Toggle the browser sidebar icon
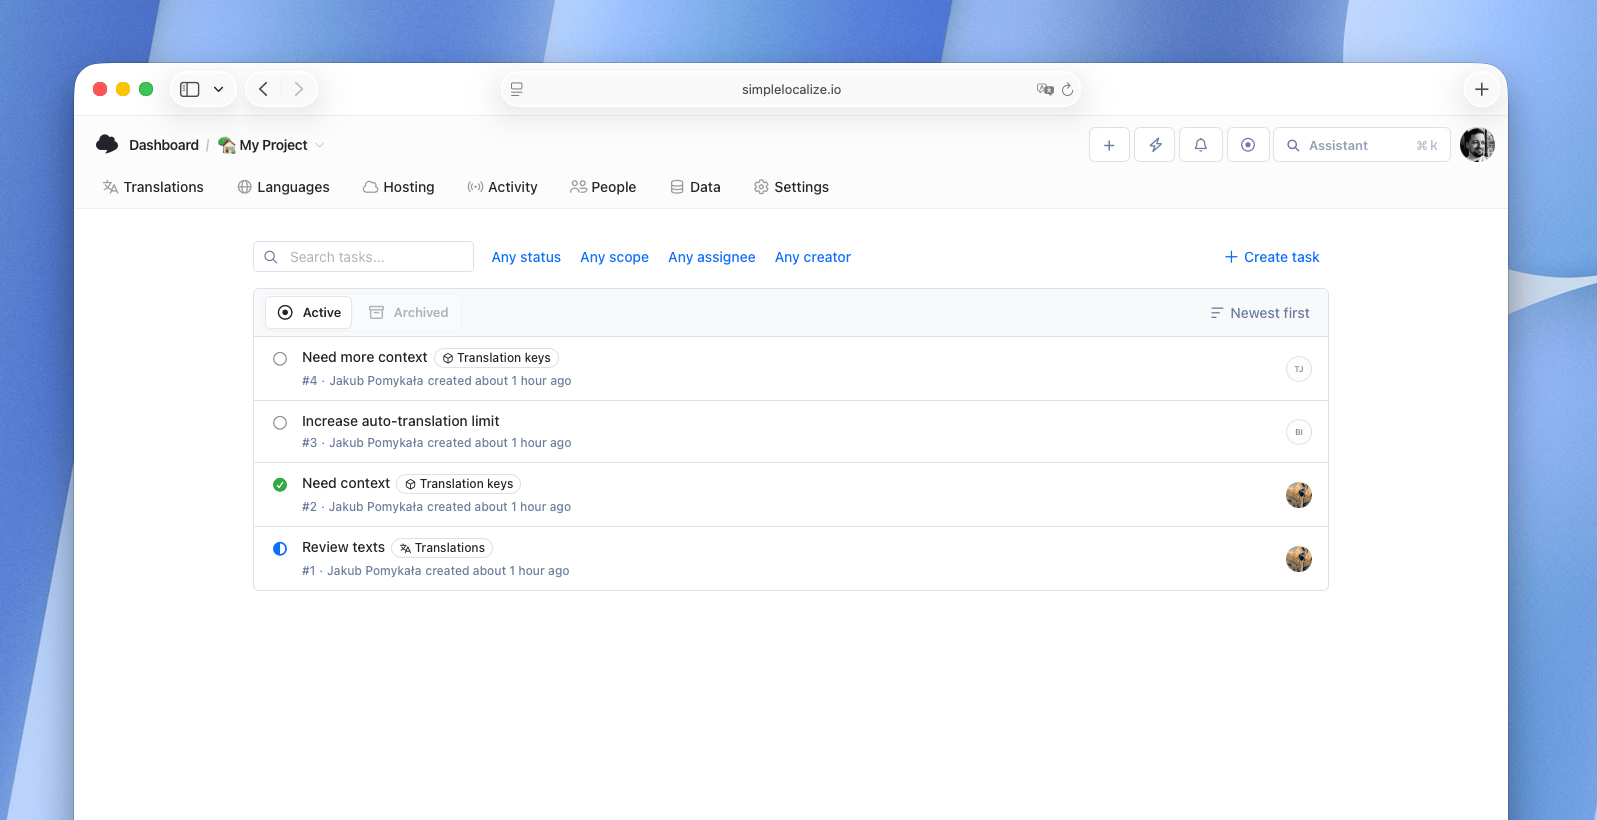Viewport: 1597px width, 820px height. pyautogui.click(x=190, y=90)
